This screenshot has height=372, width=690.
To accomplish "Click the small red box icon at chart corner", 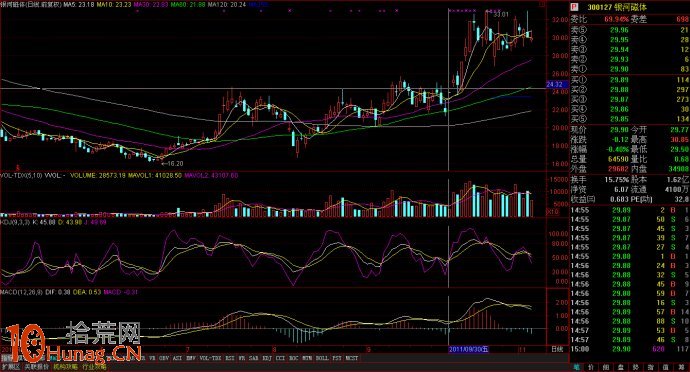I will coord(542,4).
